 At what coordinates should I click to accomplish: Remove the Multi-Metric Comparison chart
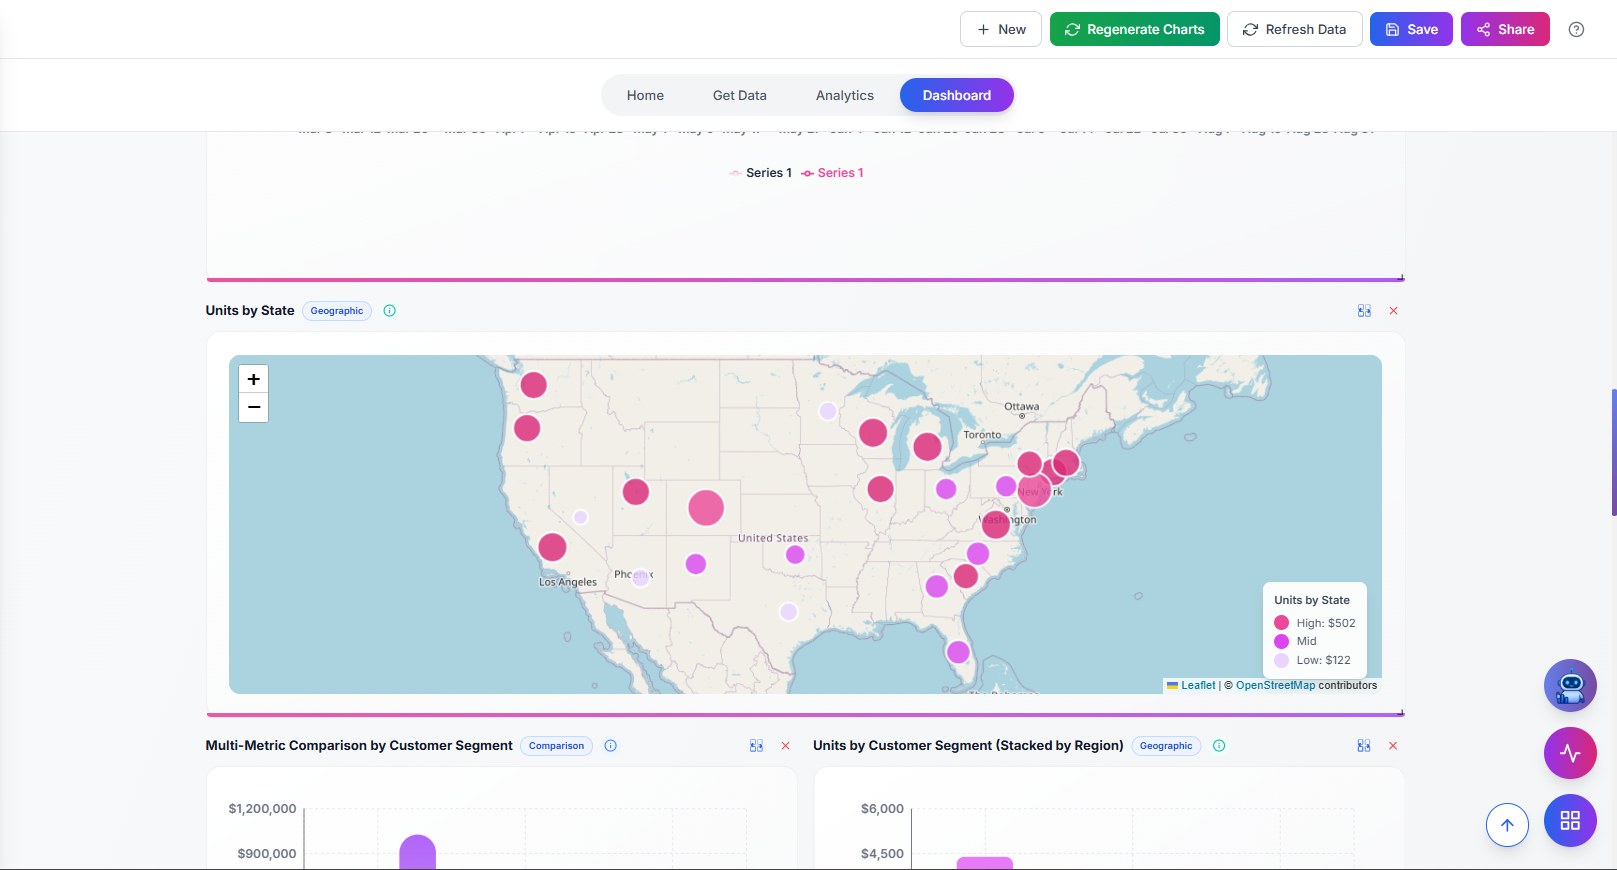click(x=785, y=746)
